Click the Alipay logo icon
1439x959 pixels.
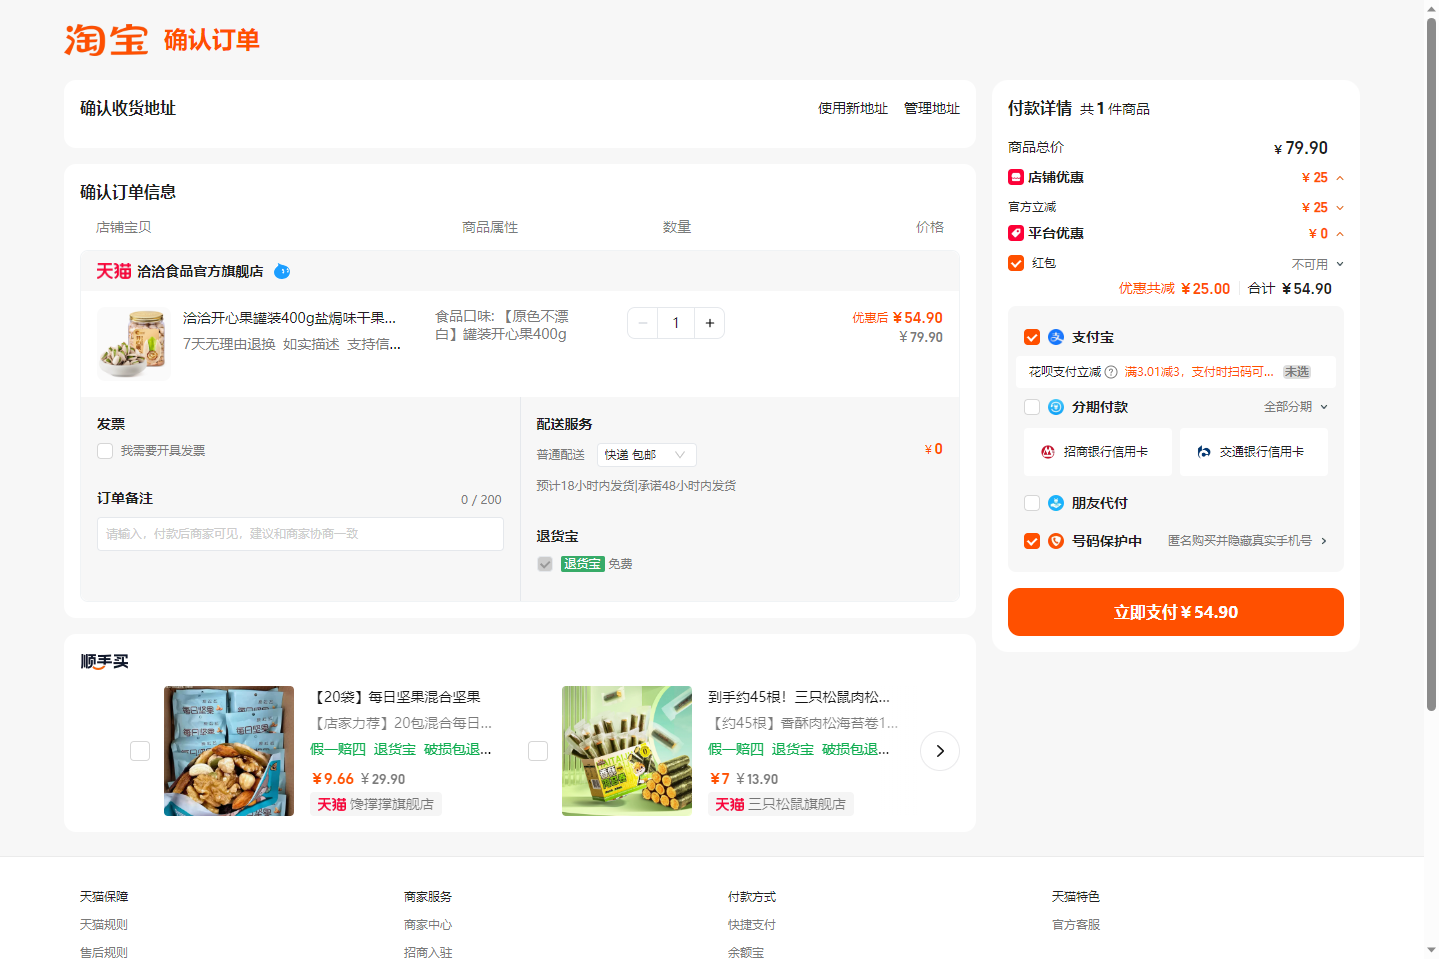pyautogui.click(x=1056, y=337)
